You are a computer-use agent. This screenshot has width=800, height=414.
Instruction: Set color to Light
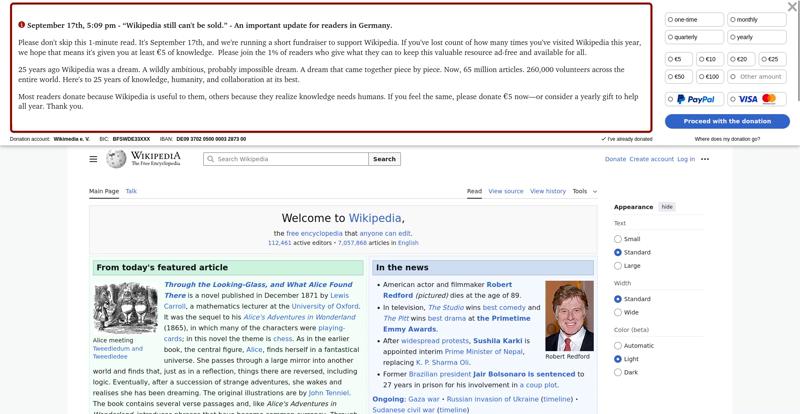618,359
